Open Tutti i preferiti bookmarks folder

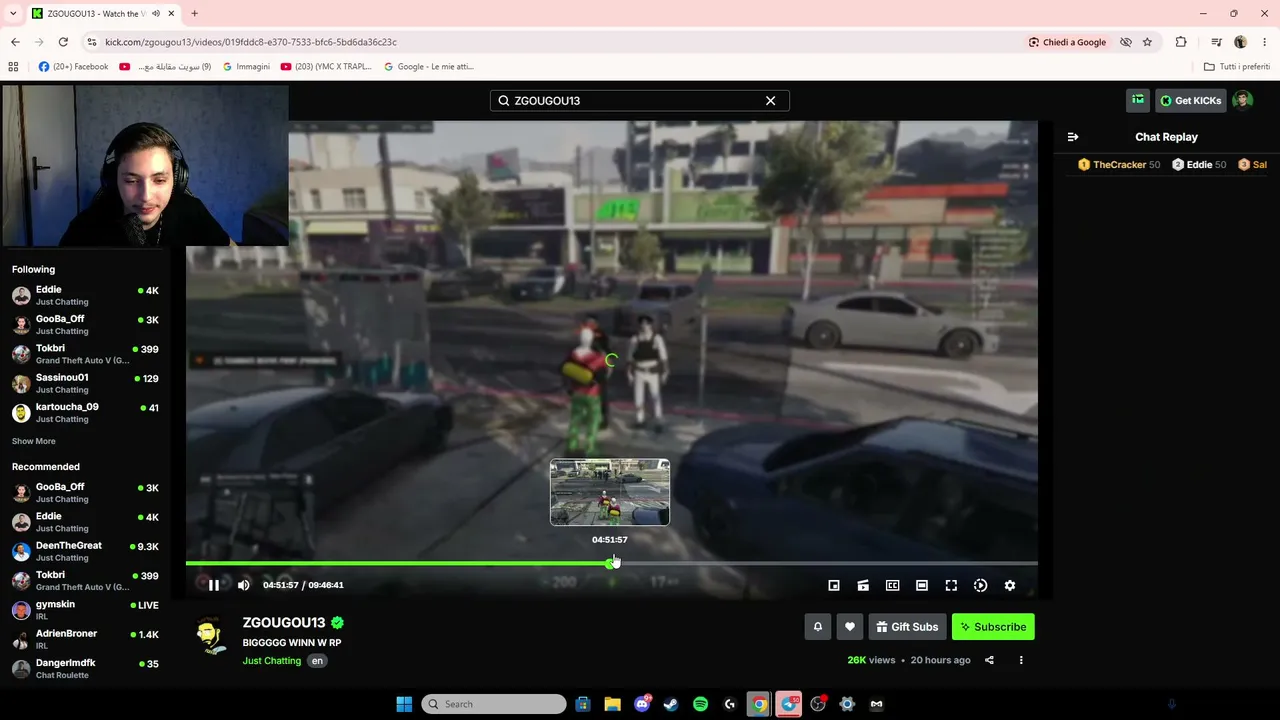1237,67
